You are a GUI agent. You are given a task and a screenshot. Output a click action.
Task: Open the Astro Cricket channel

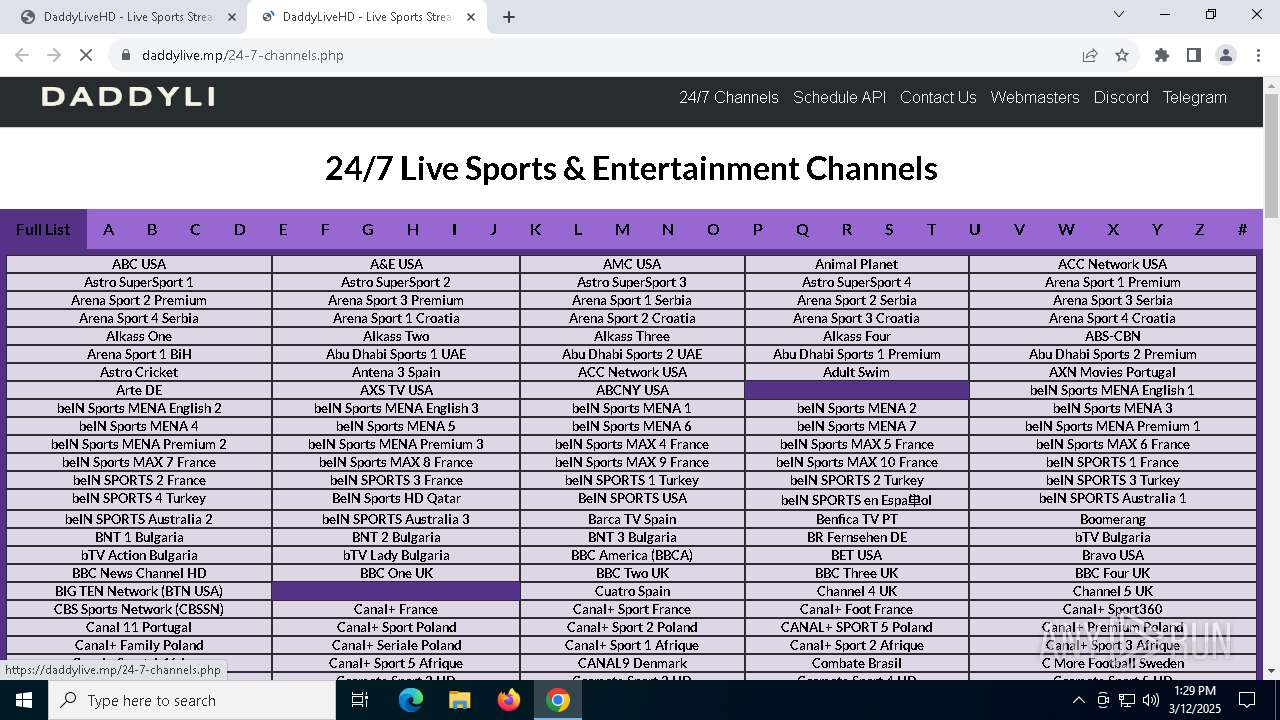[139, 372]
